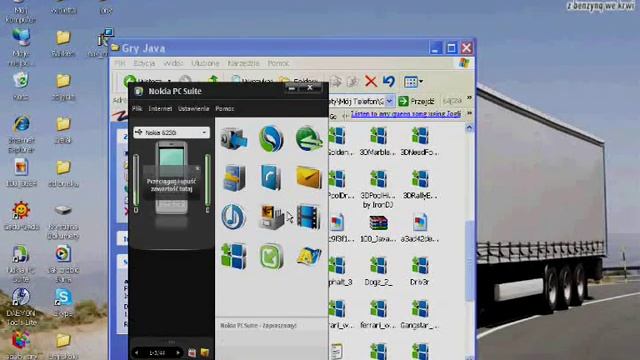The image size is (640, 360).
Task: Open Pomoc menu in Gry Java window
Action: coord(278,63)
